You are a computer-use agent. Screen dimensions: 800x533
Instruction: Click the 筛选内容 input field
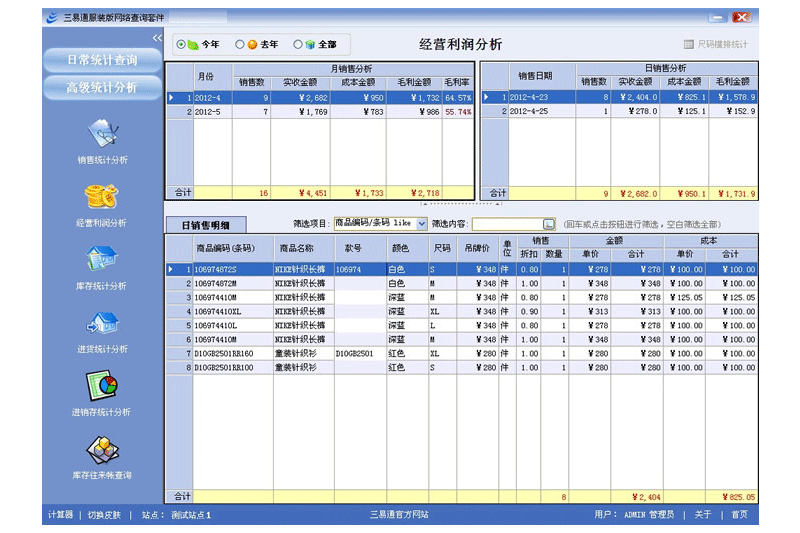click(x=507, y=224)
